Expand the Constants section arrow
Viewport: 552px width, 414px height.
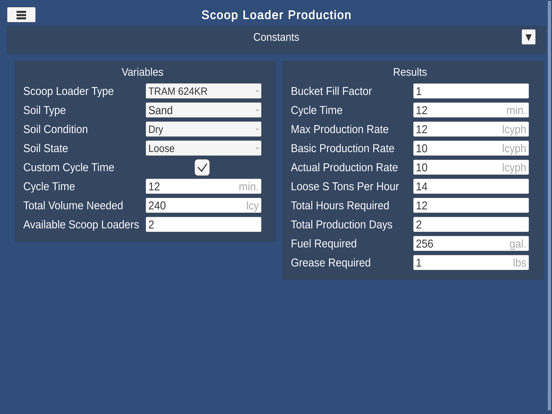[x=528, y=37]
